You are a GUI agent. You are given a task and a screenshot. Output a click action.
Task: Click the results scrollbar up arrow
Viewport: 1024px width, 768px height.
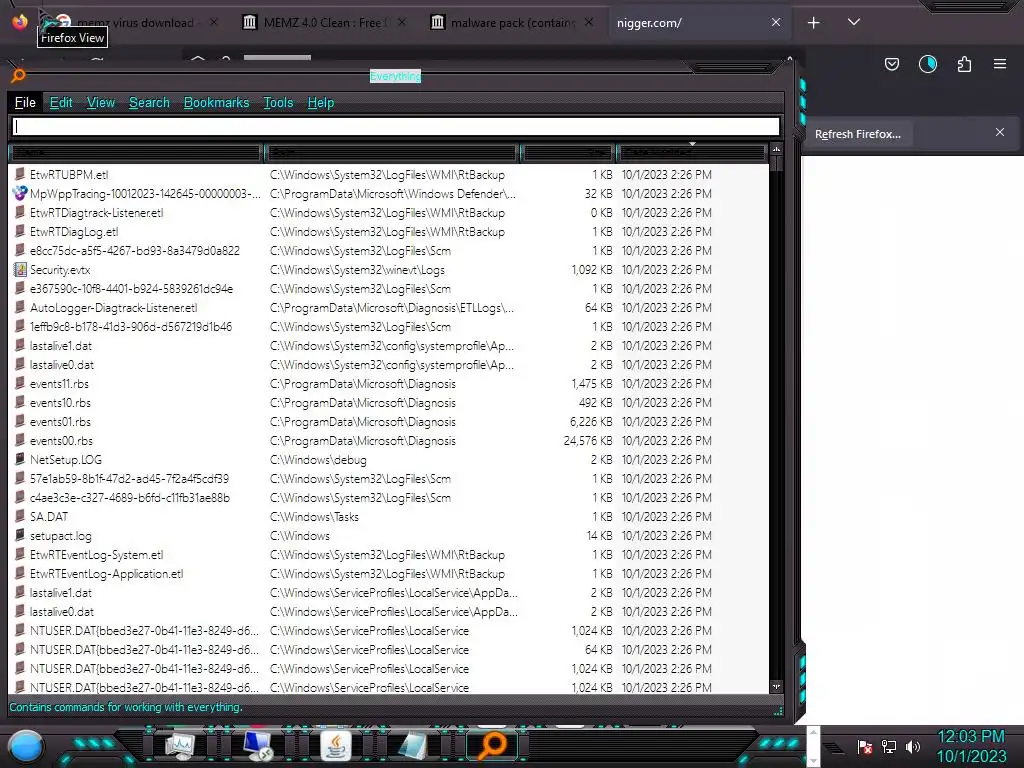pyautogui.click(x=776, y=150)
